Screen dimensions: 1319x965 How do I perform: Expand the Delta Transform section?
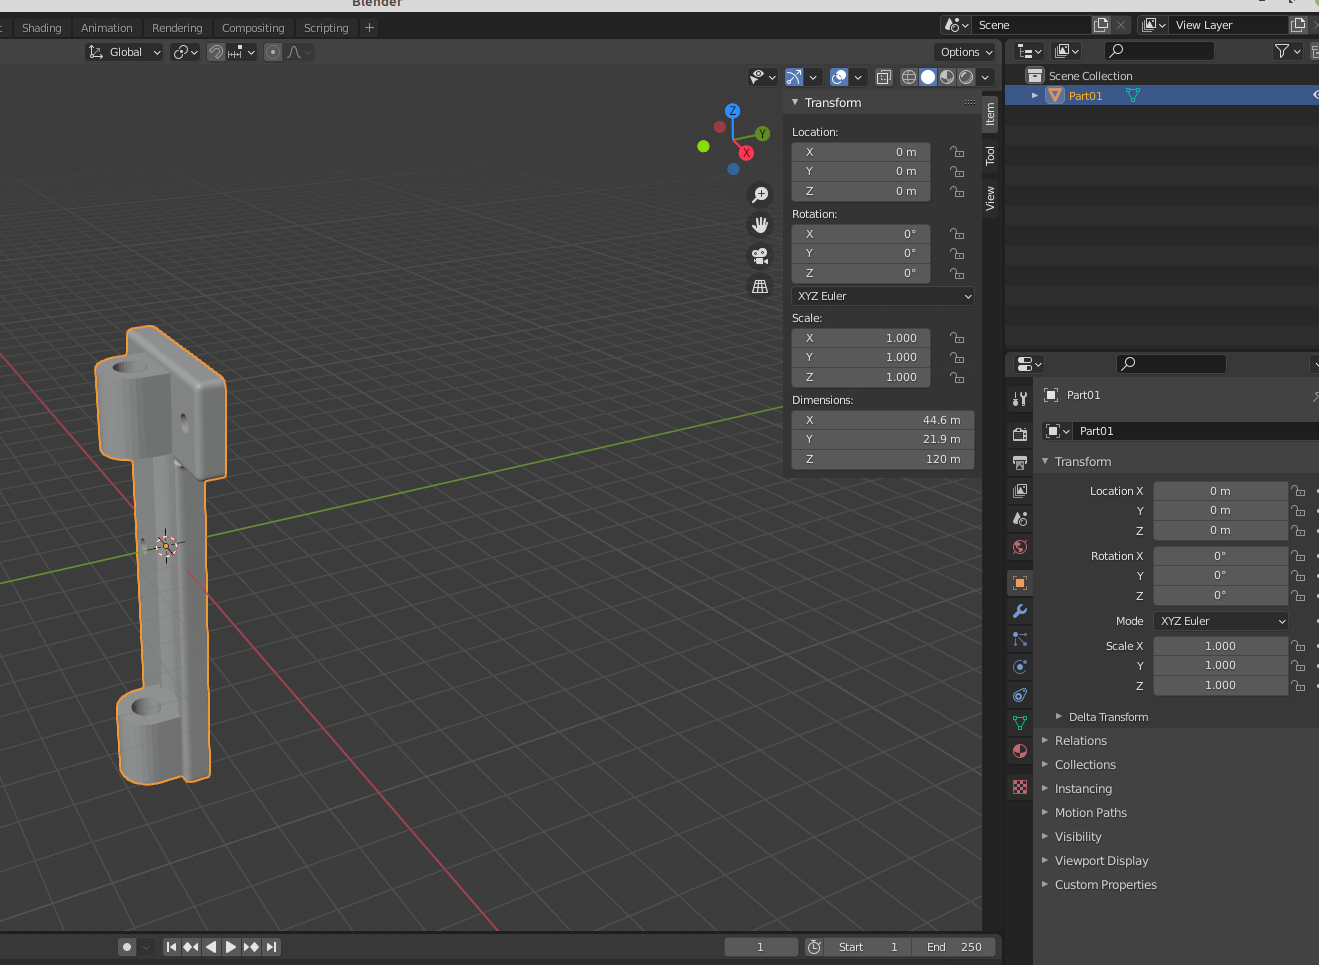pyautogui.click(x=1107, y=717)
